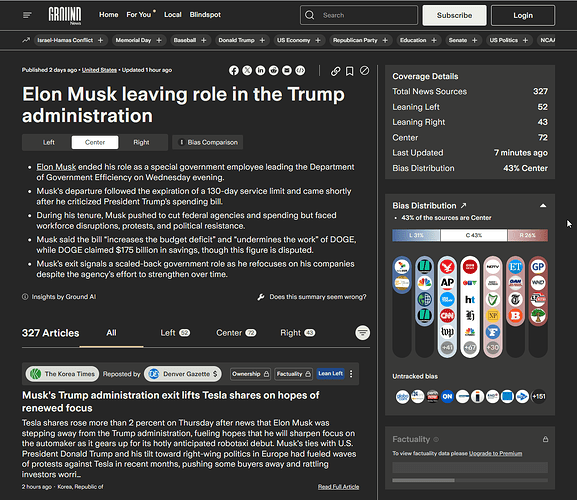Open the three-dot menu on Korea Times article
This screenshot has height=500, width=577.
coord(351,374)
